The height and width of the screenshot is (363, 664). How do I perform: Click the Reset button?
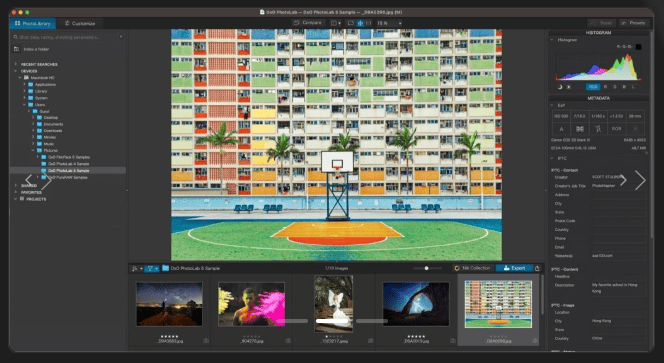[x=602, y=23]
